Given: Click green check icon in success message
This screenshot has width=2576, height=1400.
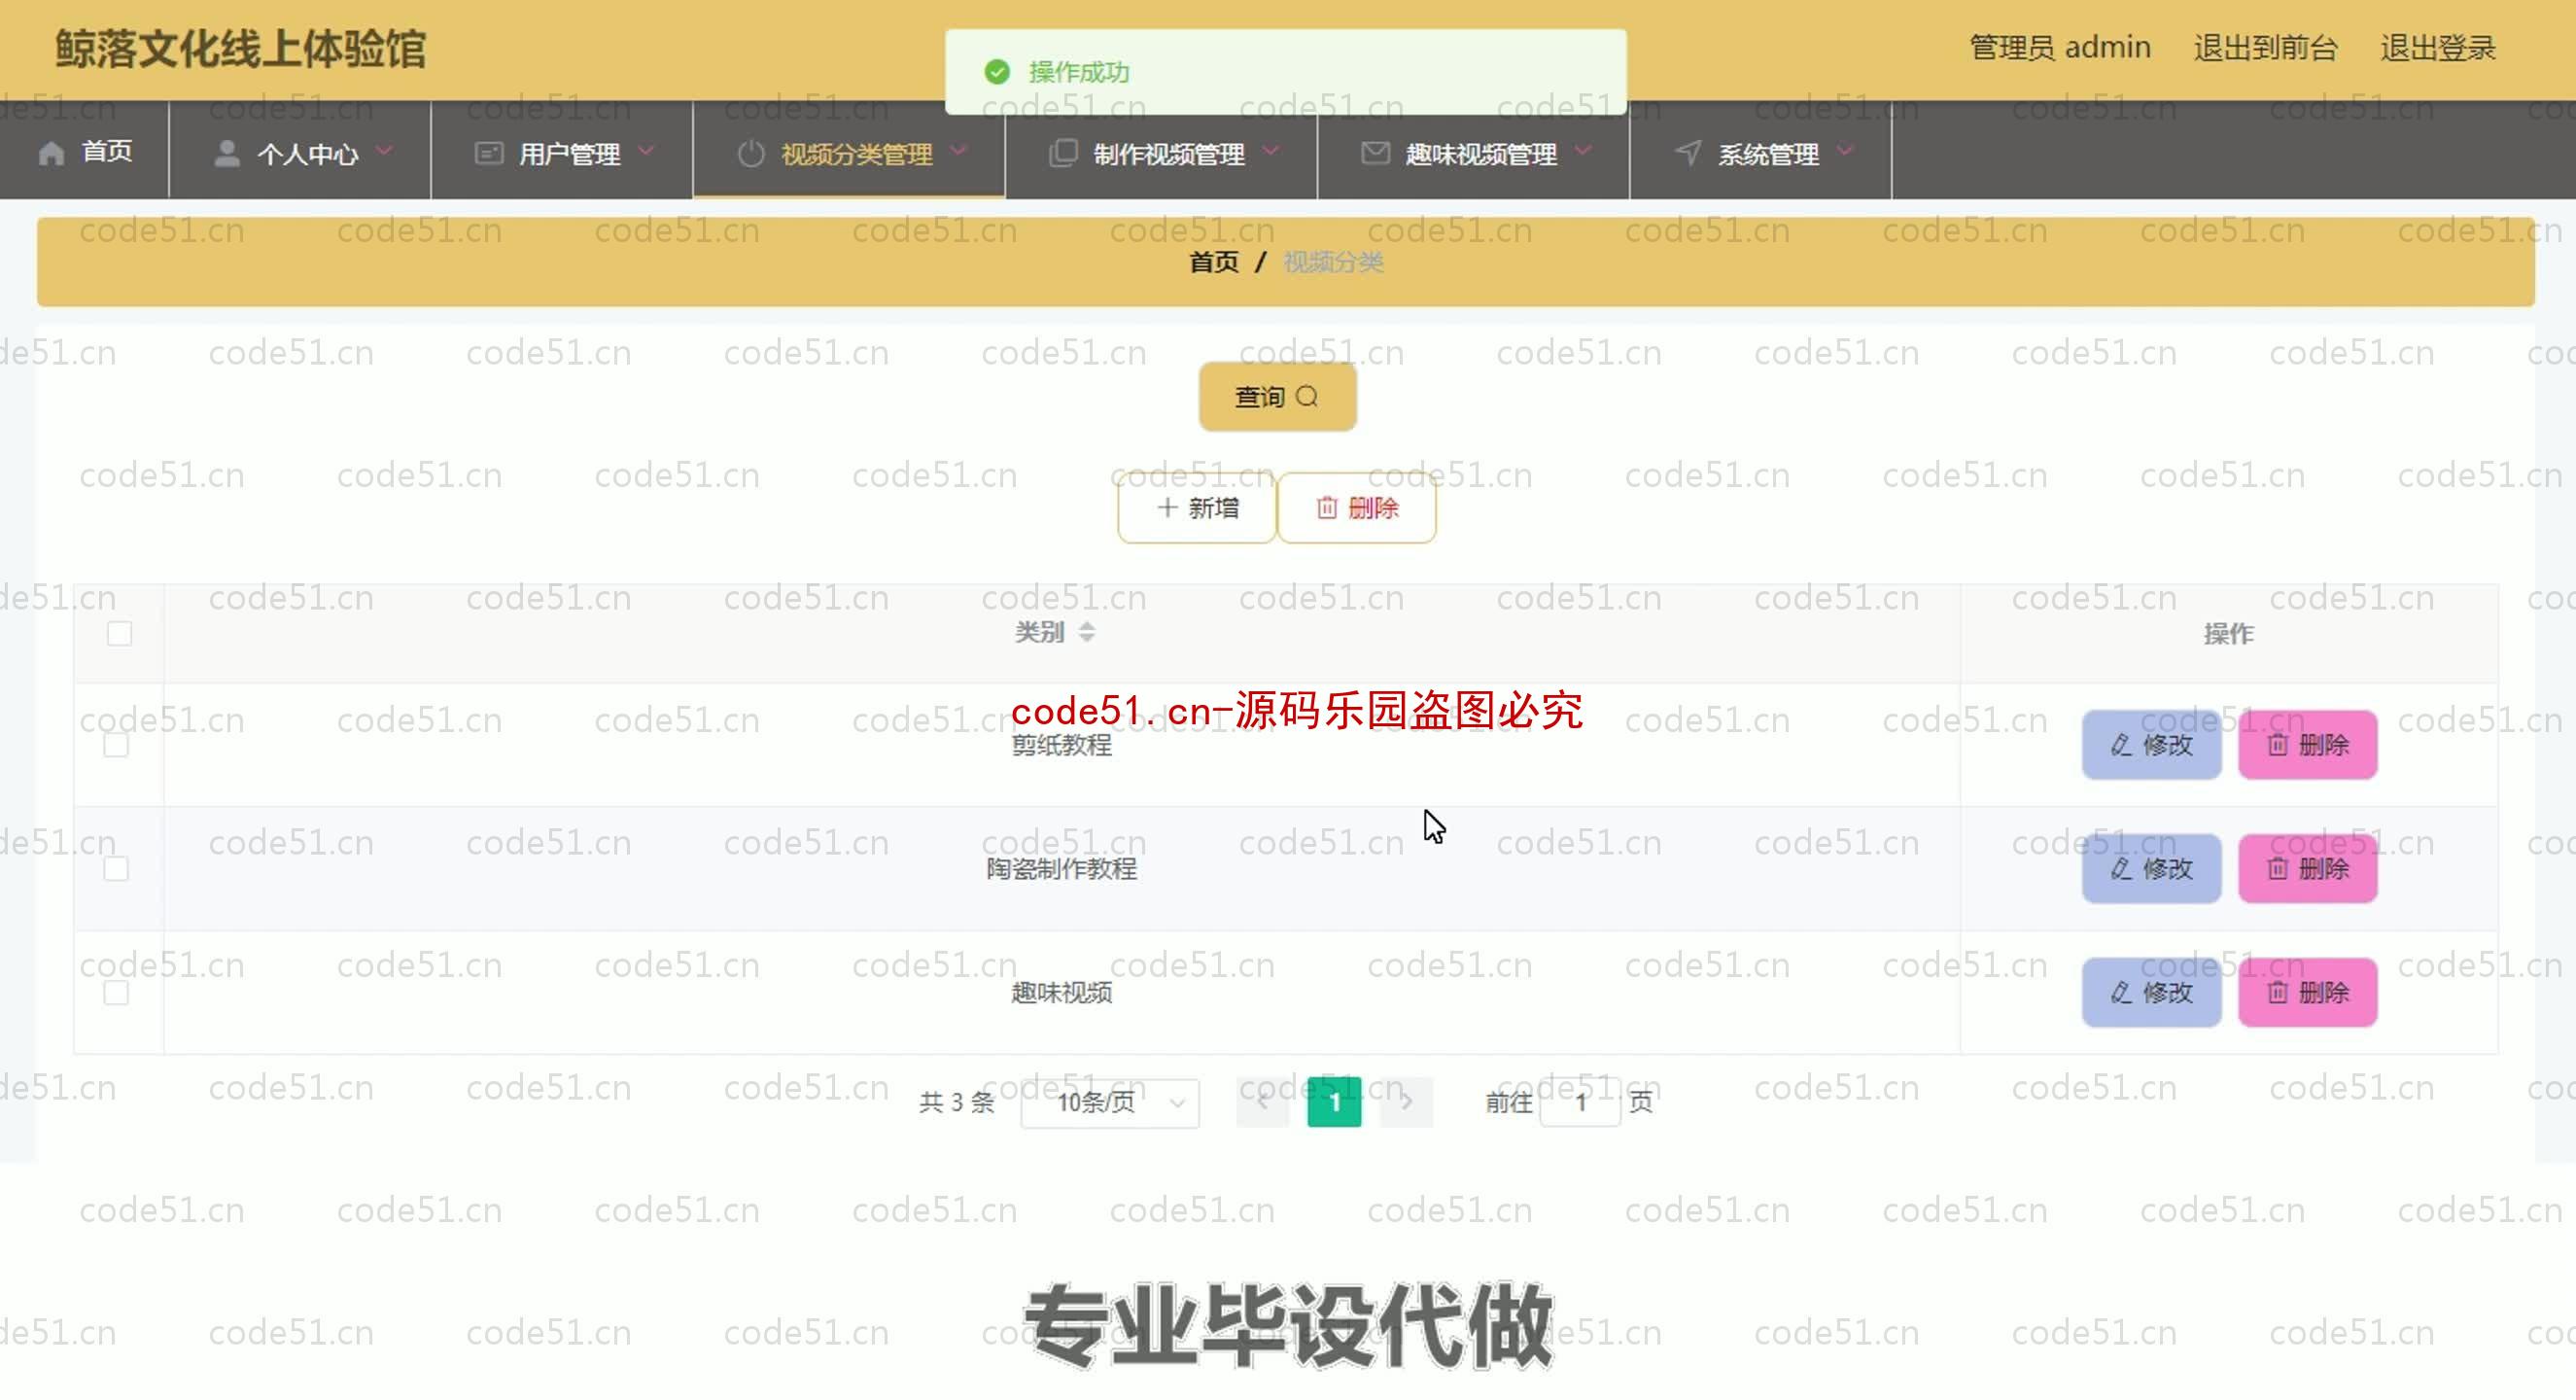Looking at the screenshot, I should coord(997,71).
